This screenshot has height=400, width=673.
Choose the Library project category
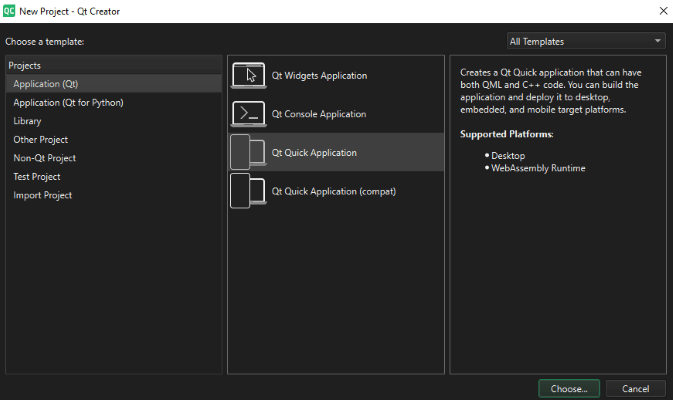point(27,121)
